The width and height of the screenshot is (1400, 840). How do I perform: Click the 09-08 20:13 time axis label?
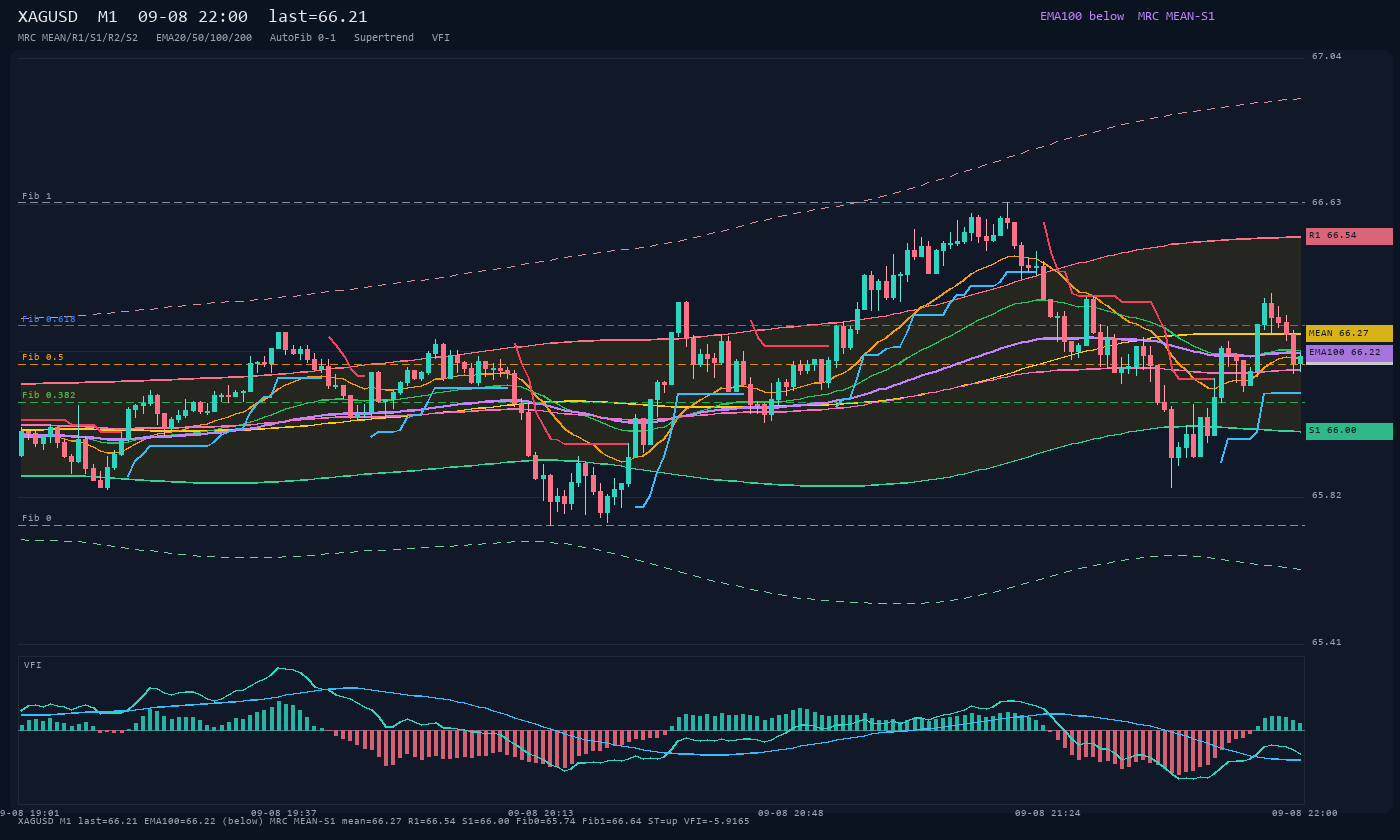(x=541, y=813)
